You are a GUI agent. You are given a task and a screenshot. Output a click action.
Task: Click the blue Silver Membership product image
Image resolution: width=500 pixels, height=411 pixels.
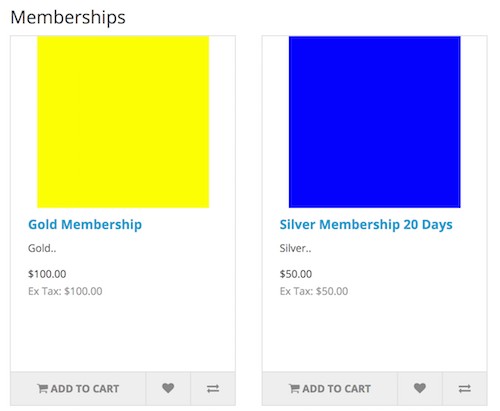click(375, 122)
